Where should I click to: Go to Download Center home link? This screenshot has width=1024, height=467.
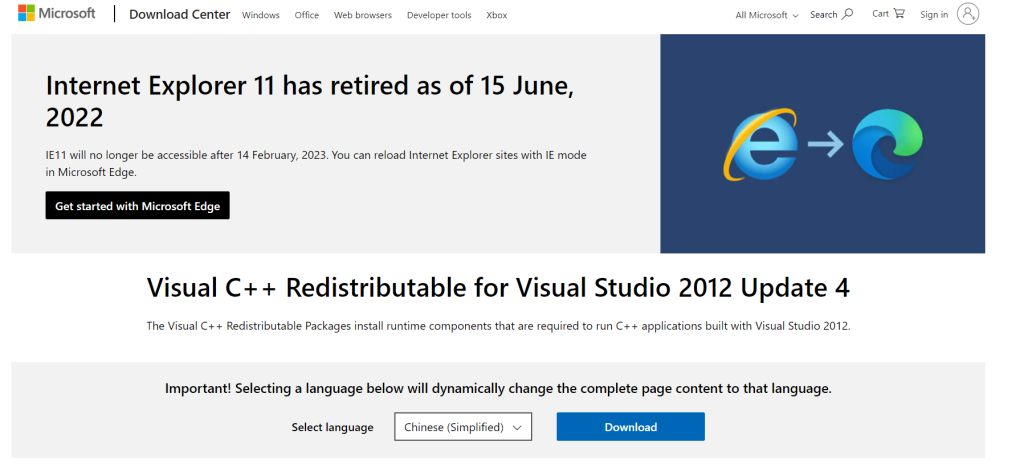[x=179, y=15]
